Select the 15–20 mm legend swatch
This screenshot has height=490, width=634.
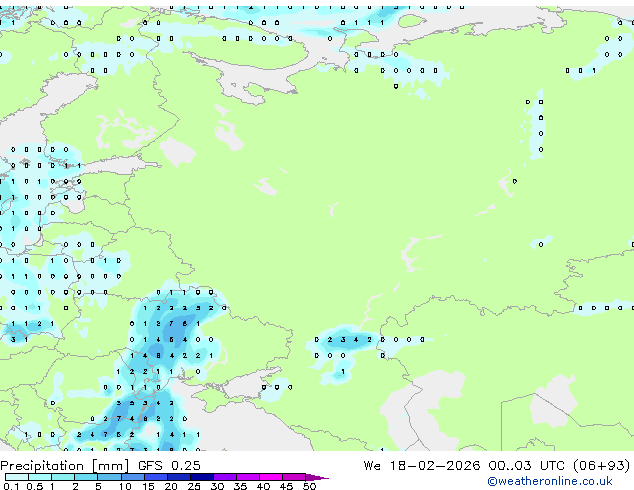pyautogui.click(x=155, y=477)
